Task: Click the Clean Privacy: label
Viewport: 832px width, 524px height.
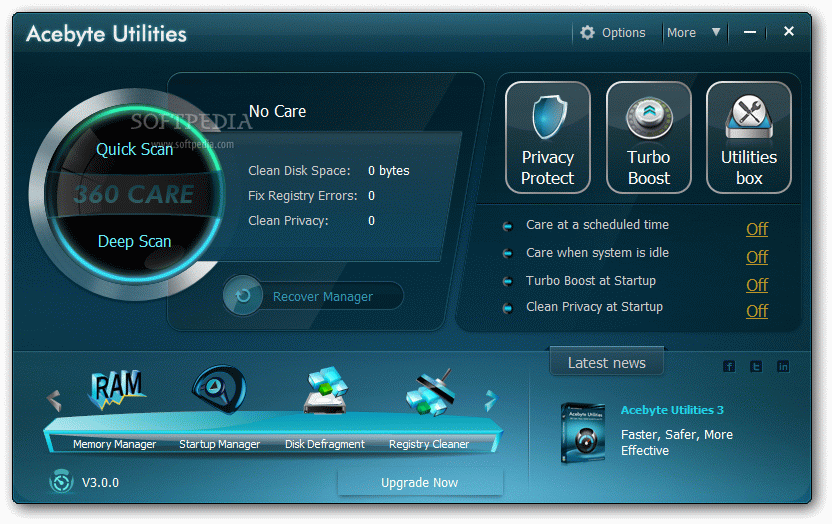Action: pyautogui.click(x=288, y=221)
